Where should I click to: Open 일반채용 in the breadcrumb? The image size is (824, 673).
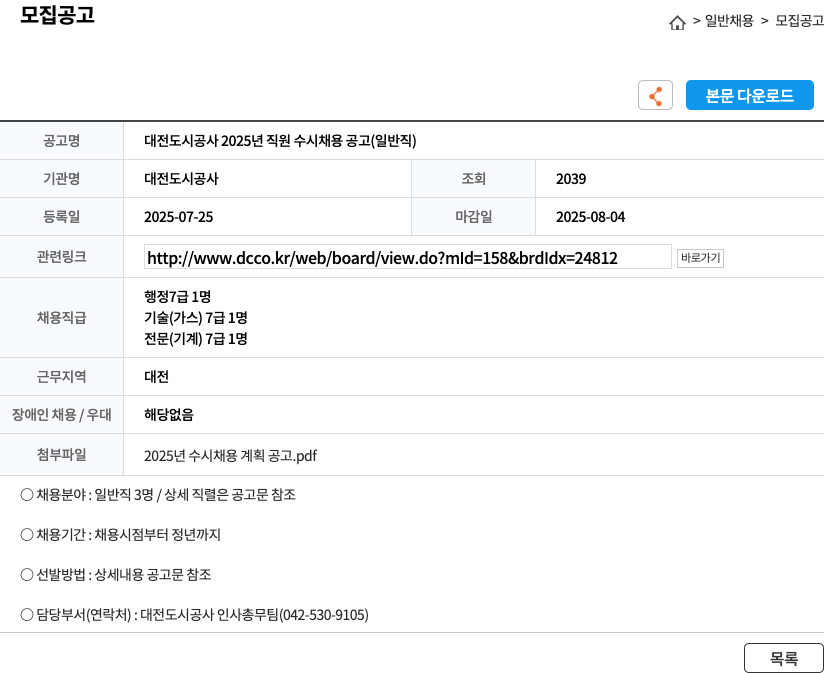(x=729, y=21)
